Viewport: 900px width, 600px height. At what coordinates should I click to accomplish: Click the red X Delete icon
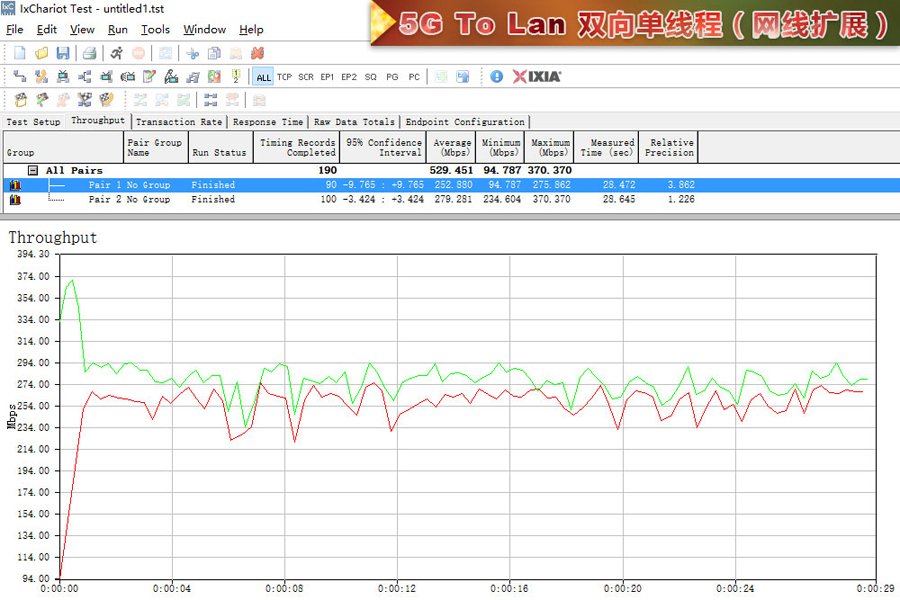pos(257,53)
